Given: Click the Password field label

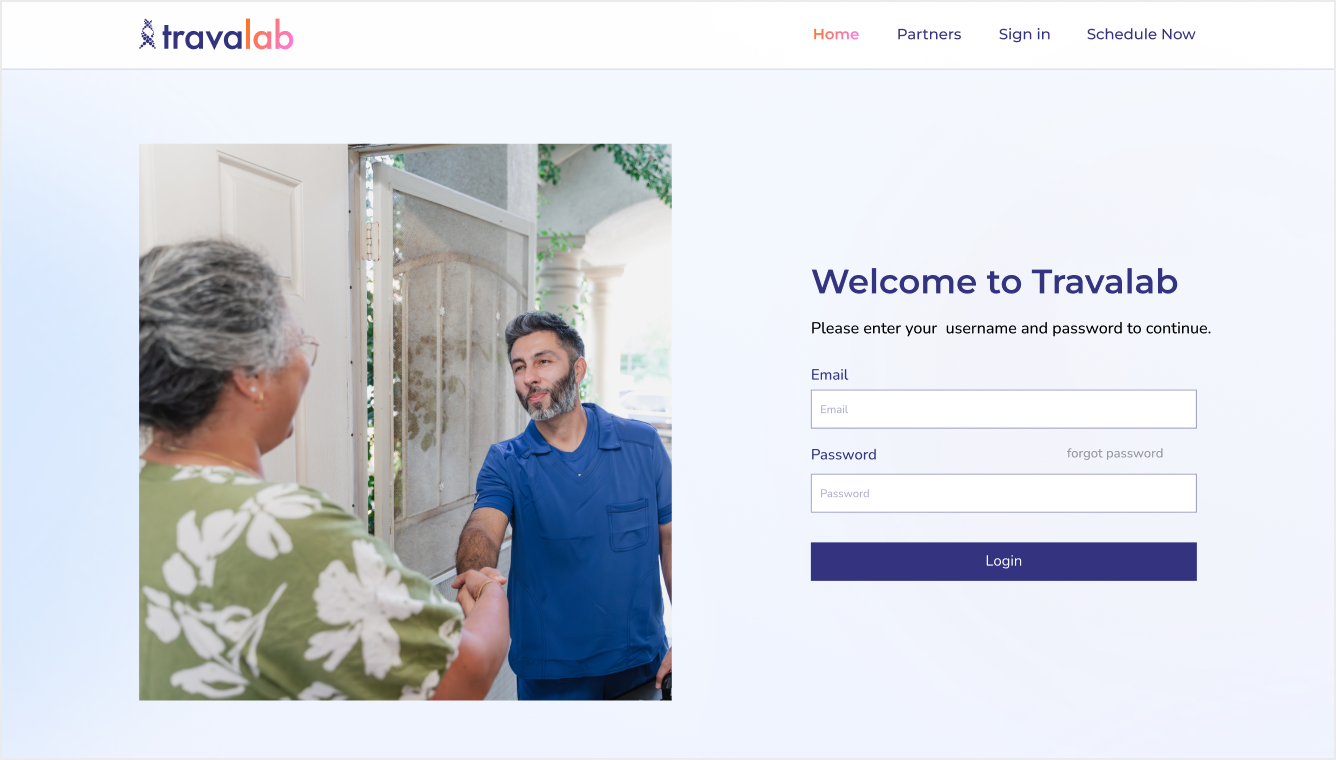Looking at the screenshot, I should coord(843,454).
